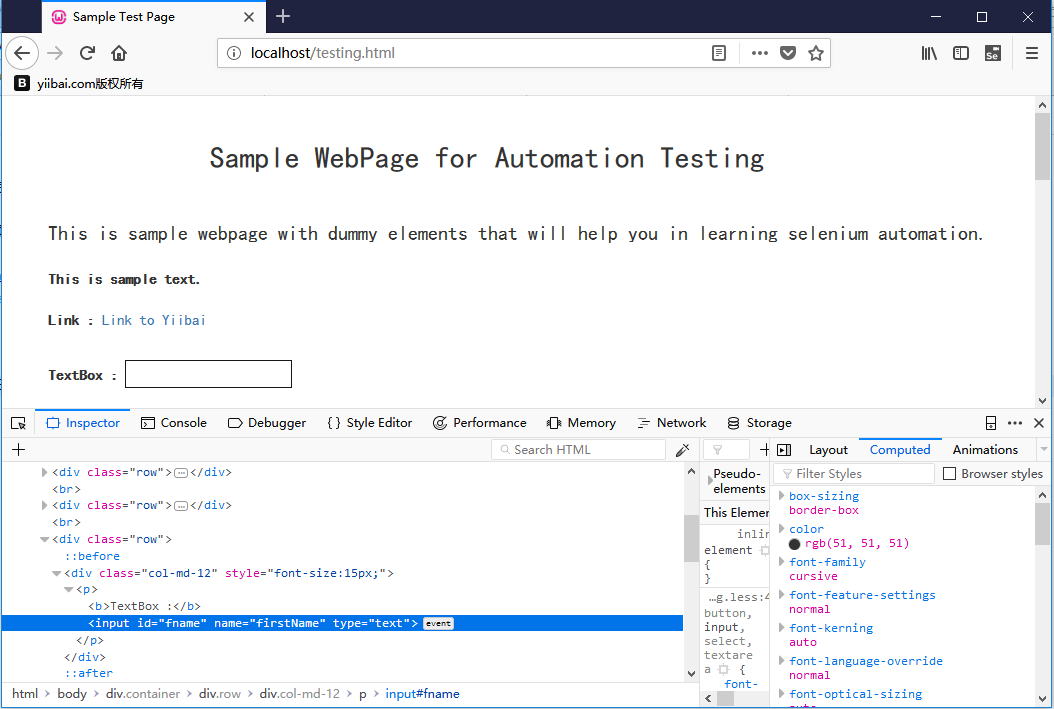Switch to the Inspector tab

[83, 423]
